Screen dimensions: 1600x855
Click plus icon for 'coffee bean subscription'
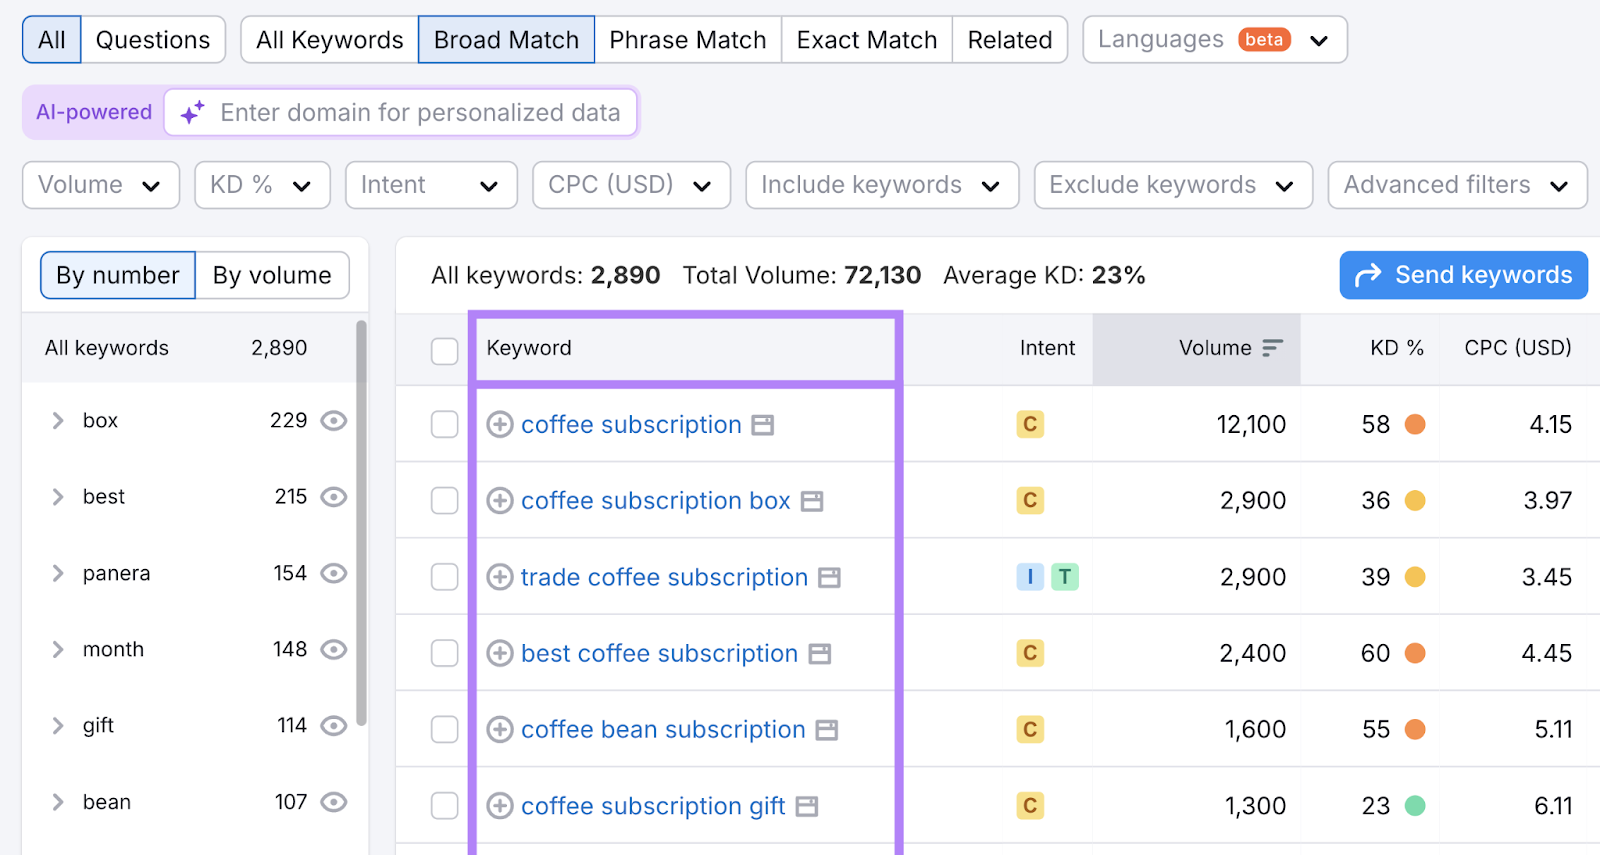point(499,730)
